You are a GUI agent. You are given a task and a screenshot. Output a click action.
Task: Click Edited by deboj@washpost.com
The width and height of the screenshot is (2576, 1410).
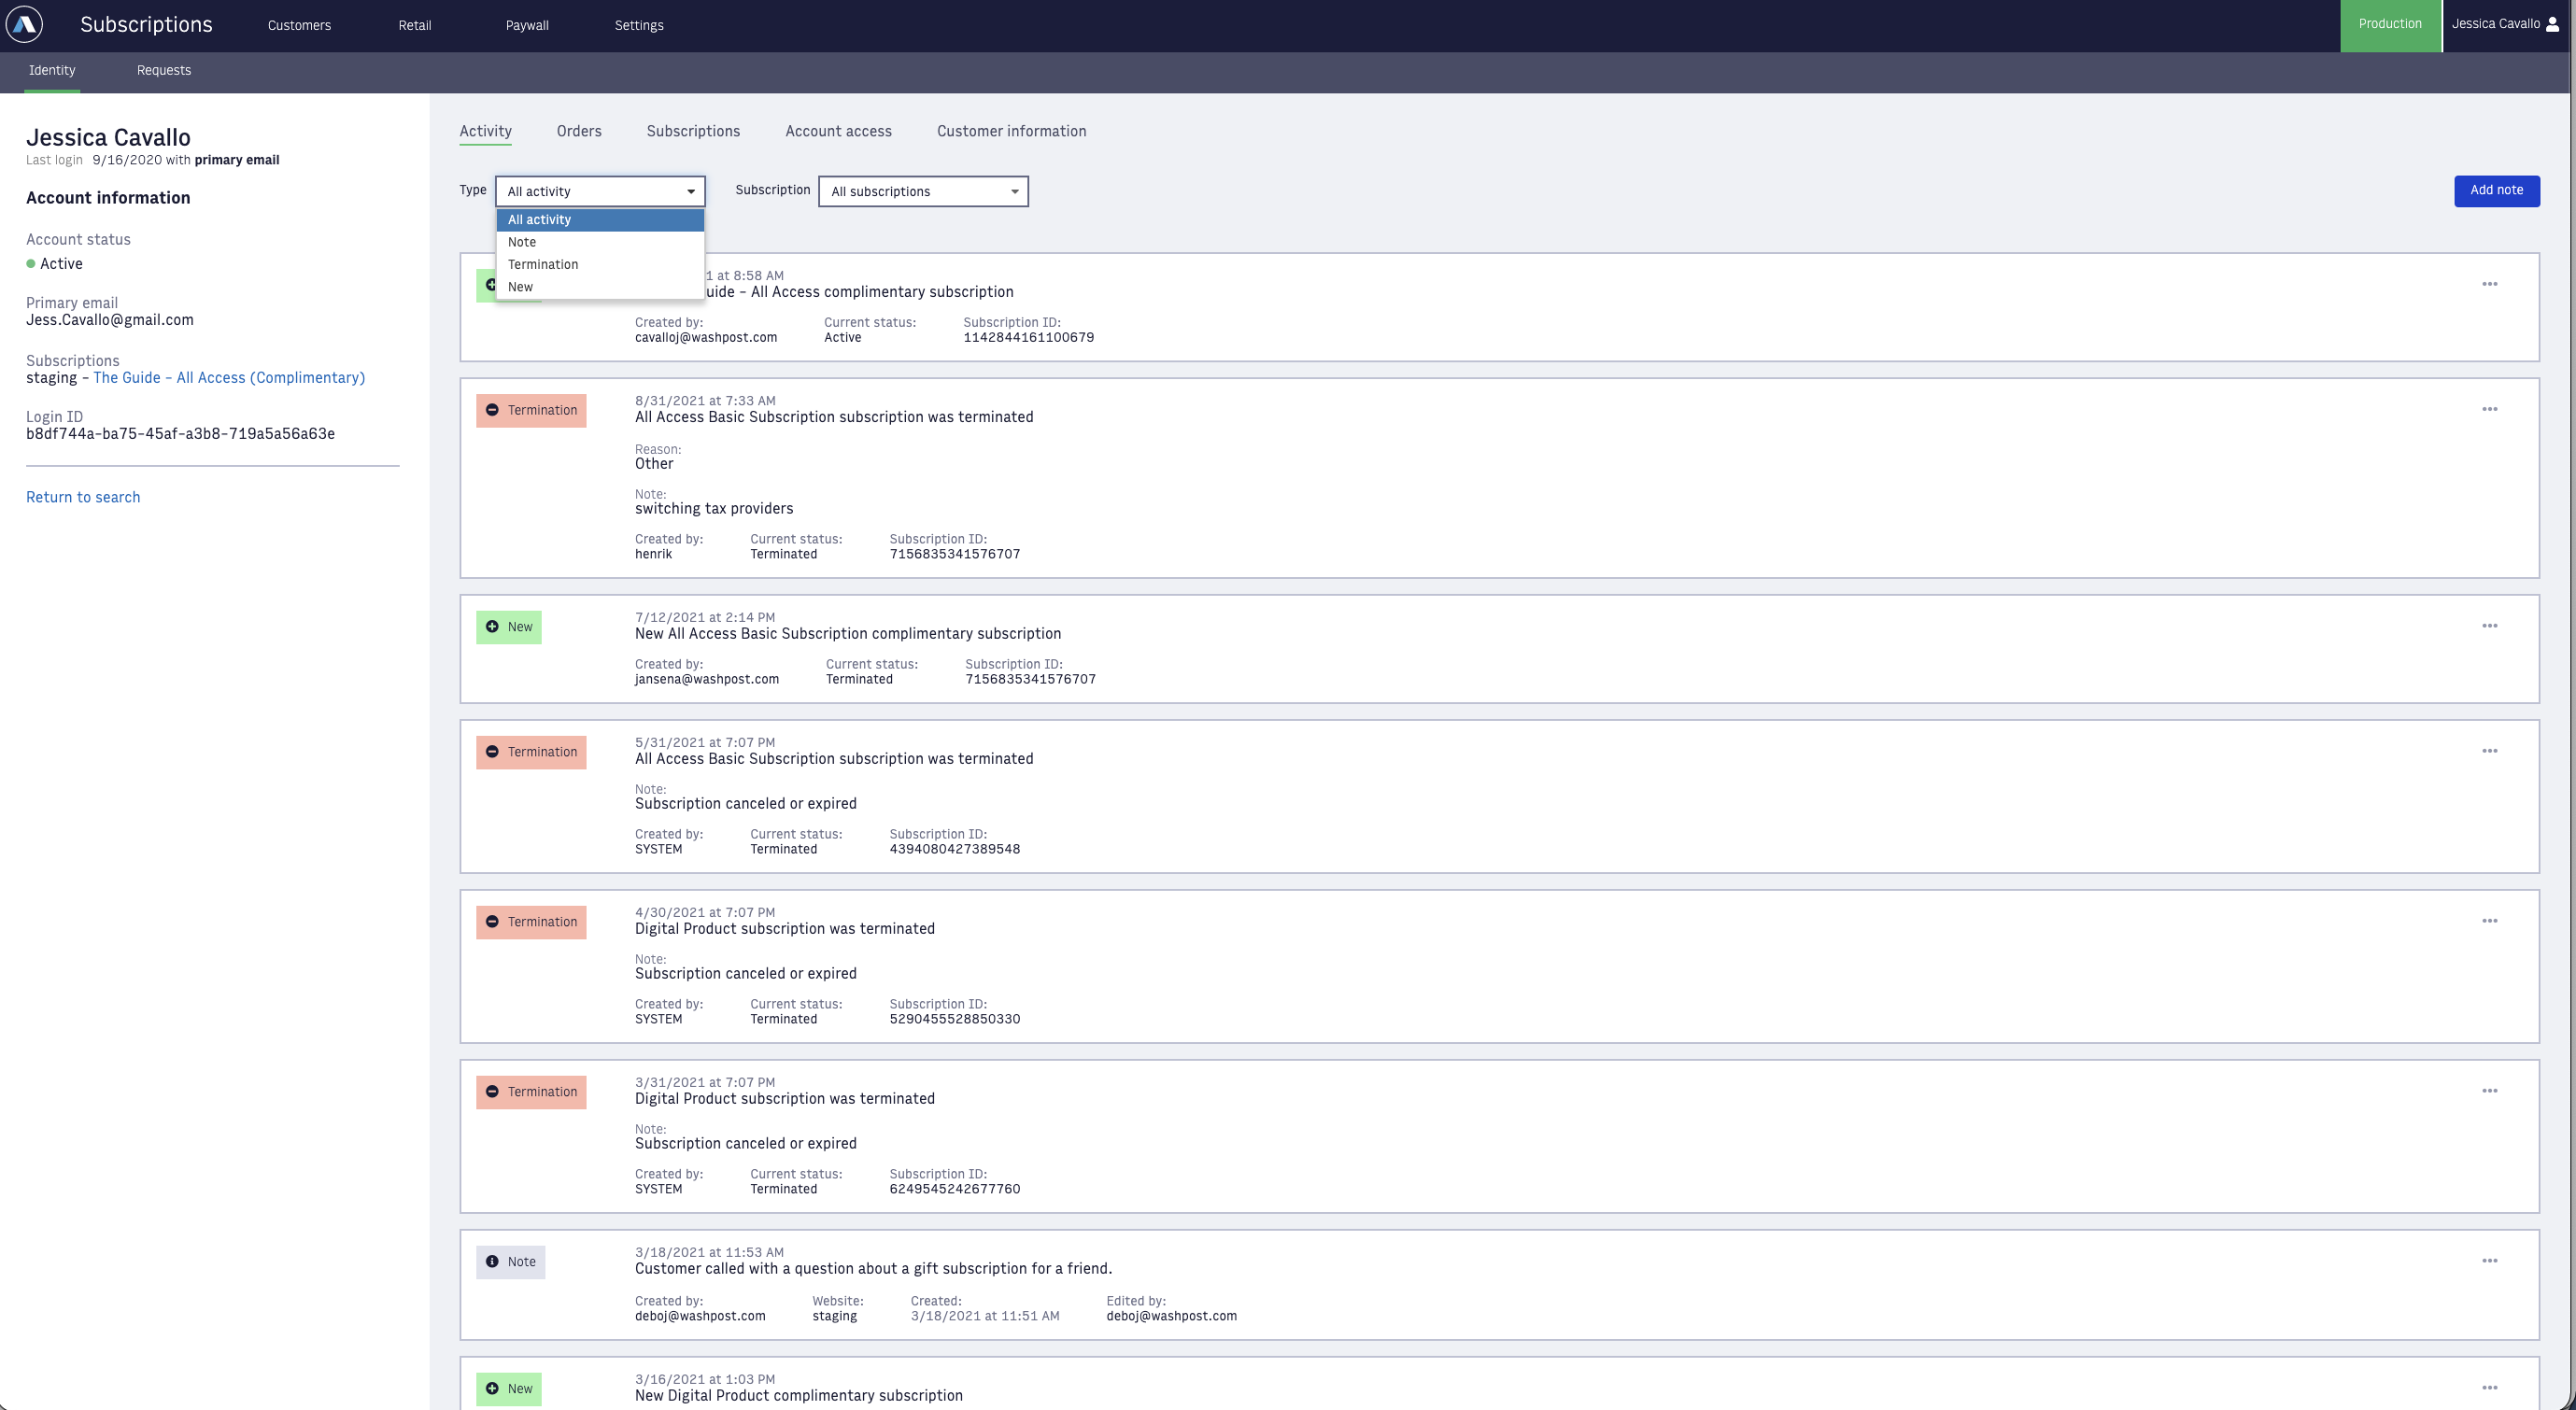[1171, 1316]
